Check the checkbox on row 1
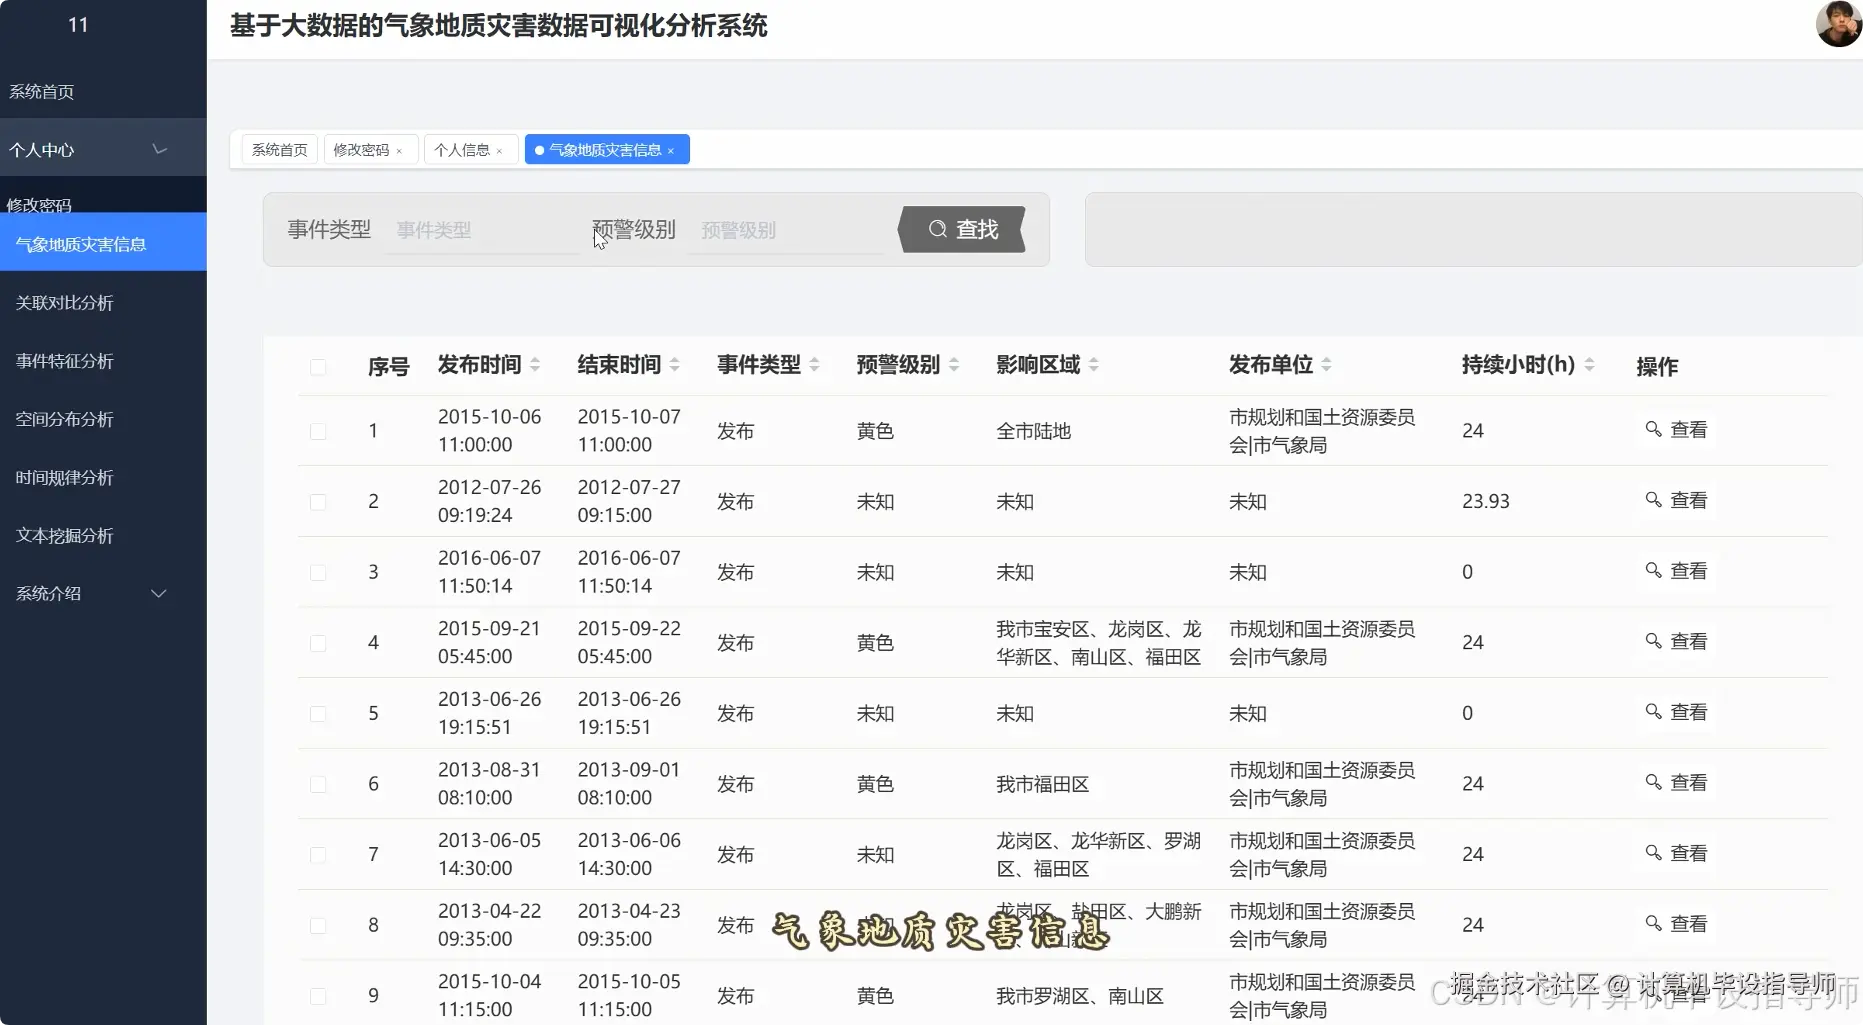The image size is (1863, 1025). (x=319, y=430)
